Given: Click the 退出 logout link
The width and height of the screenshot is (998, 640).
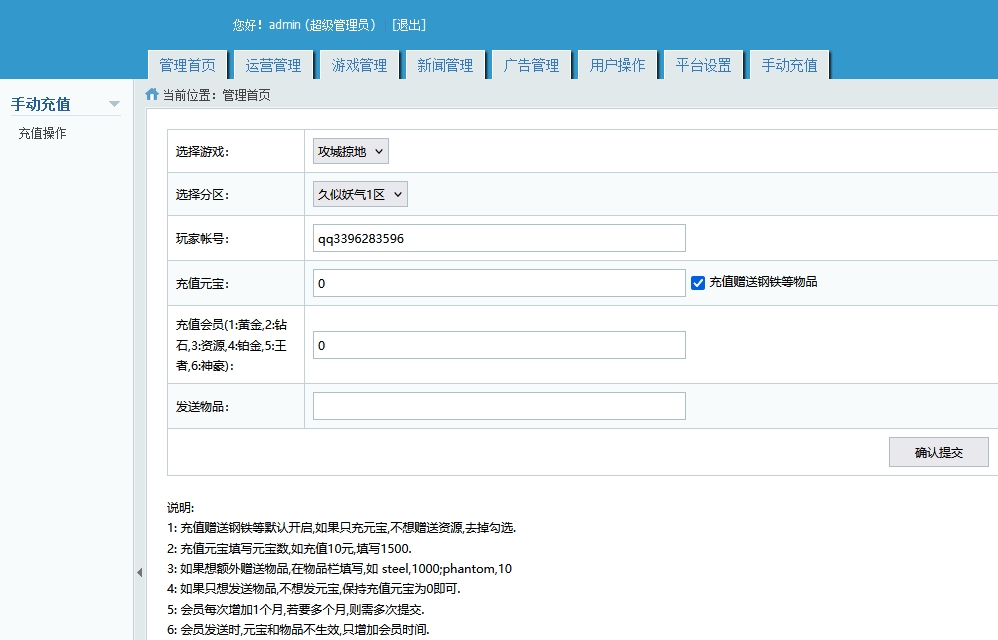Looking at the screenshot, I should (409, 25).
